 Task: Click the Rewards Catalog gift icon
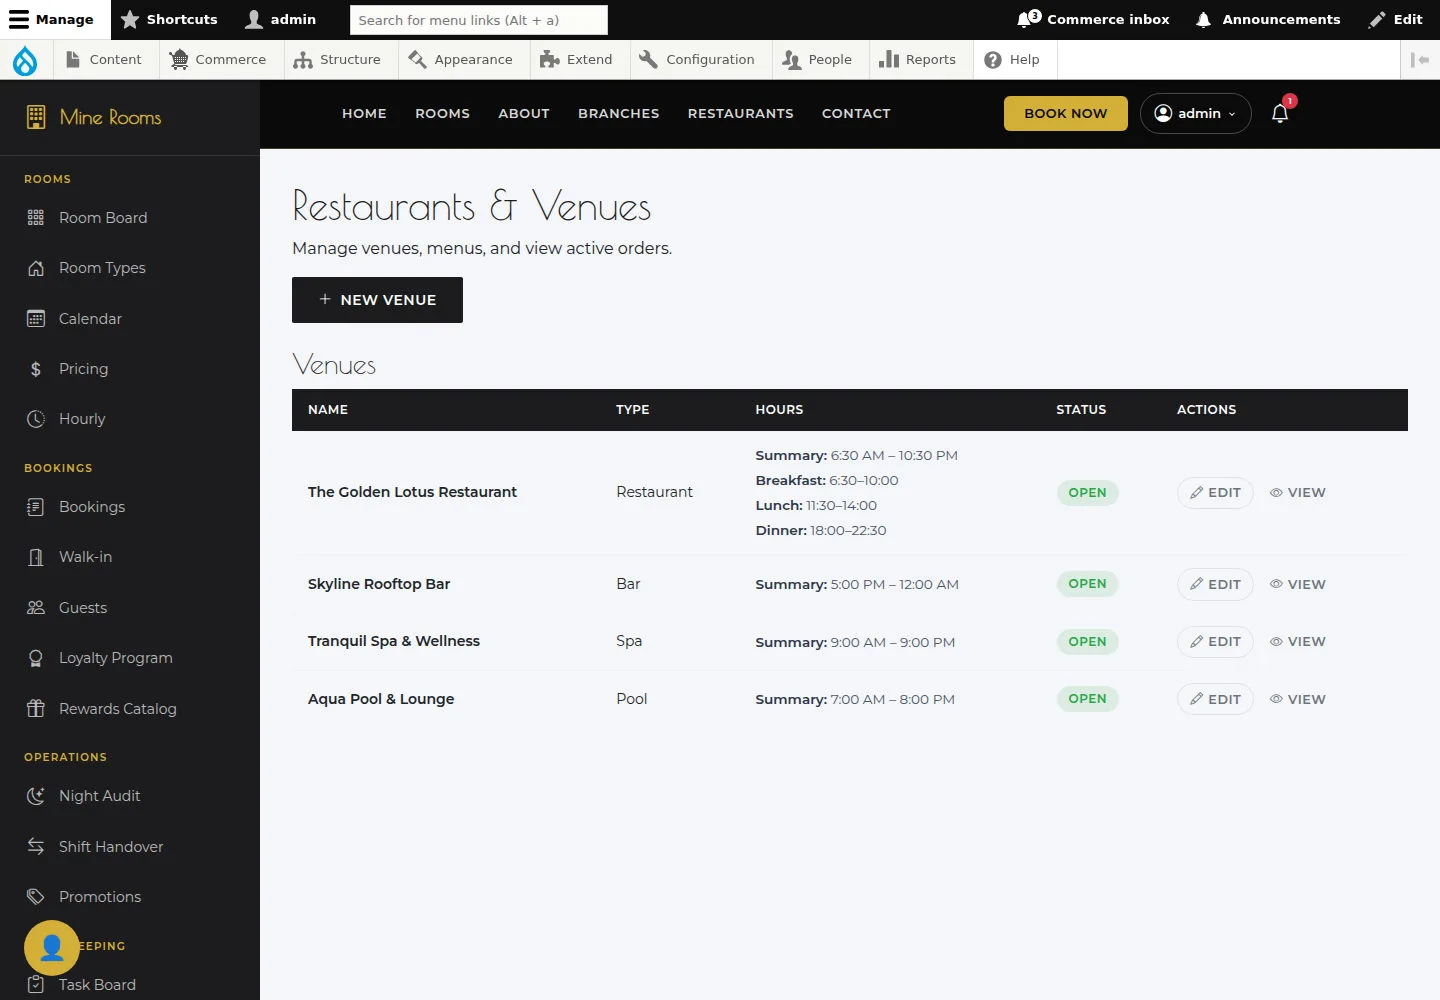pos(36,709)
